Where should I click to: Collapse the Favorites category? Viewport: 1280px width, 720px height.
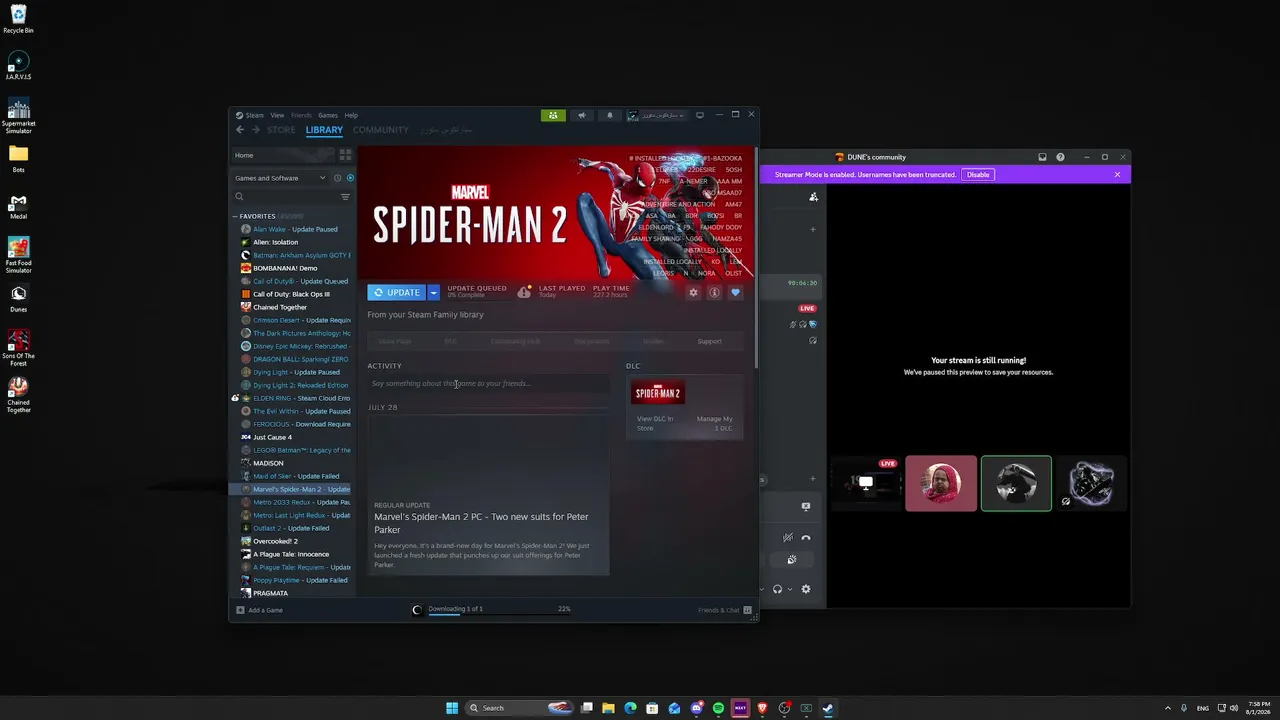(235, 216)
